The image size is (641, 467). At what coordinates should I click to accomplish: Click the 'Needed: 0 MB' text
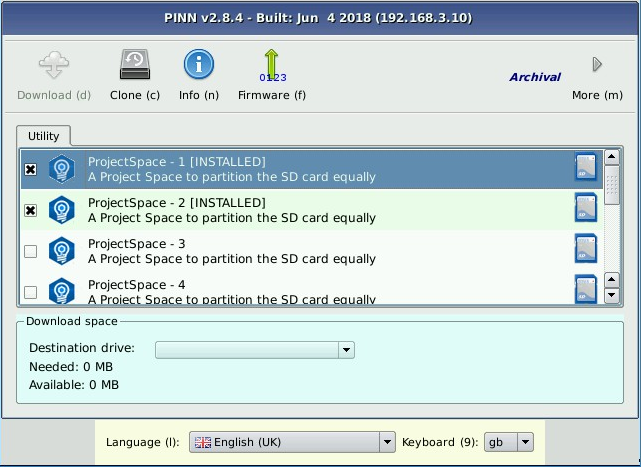(x=71, y=367)
